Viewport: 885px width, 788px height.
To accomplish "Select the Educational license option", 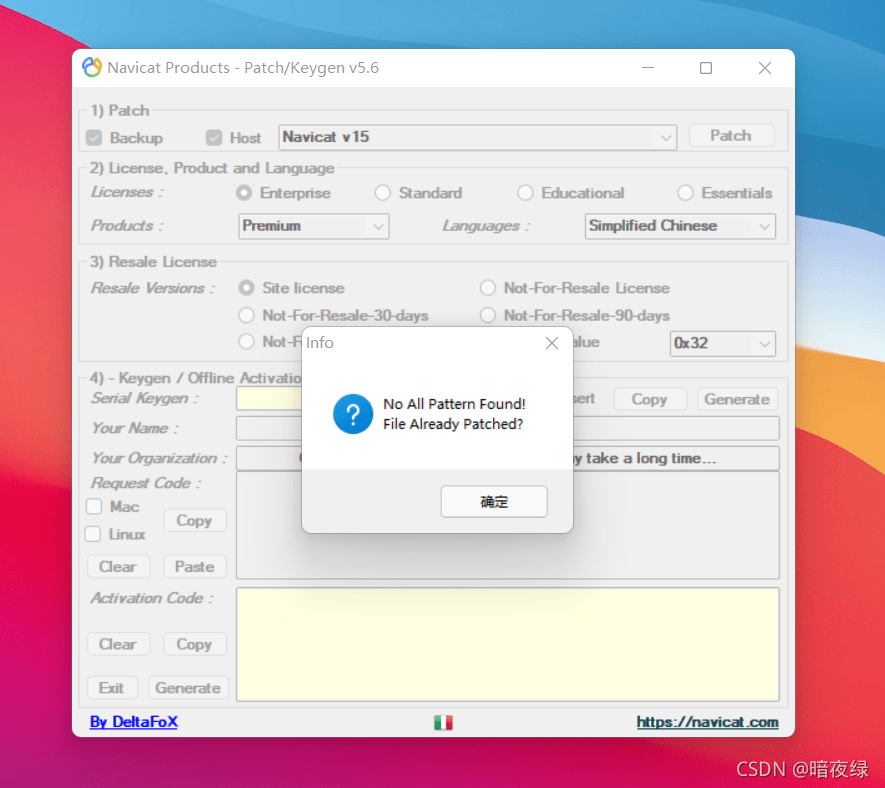I will point(525,193).
